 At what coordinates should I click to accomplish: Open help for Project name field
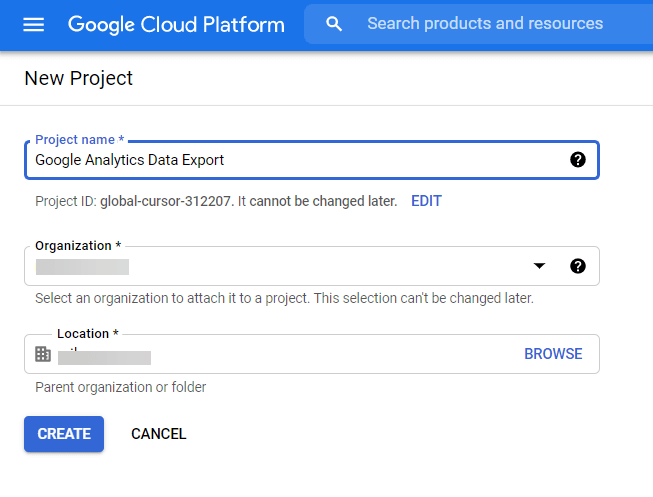click(578, 160)
